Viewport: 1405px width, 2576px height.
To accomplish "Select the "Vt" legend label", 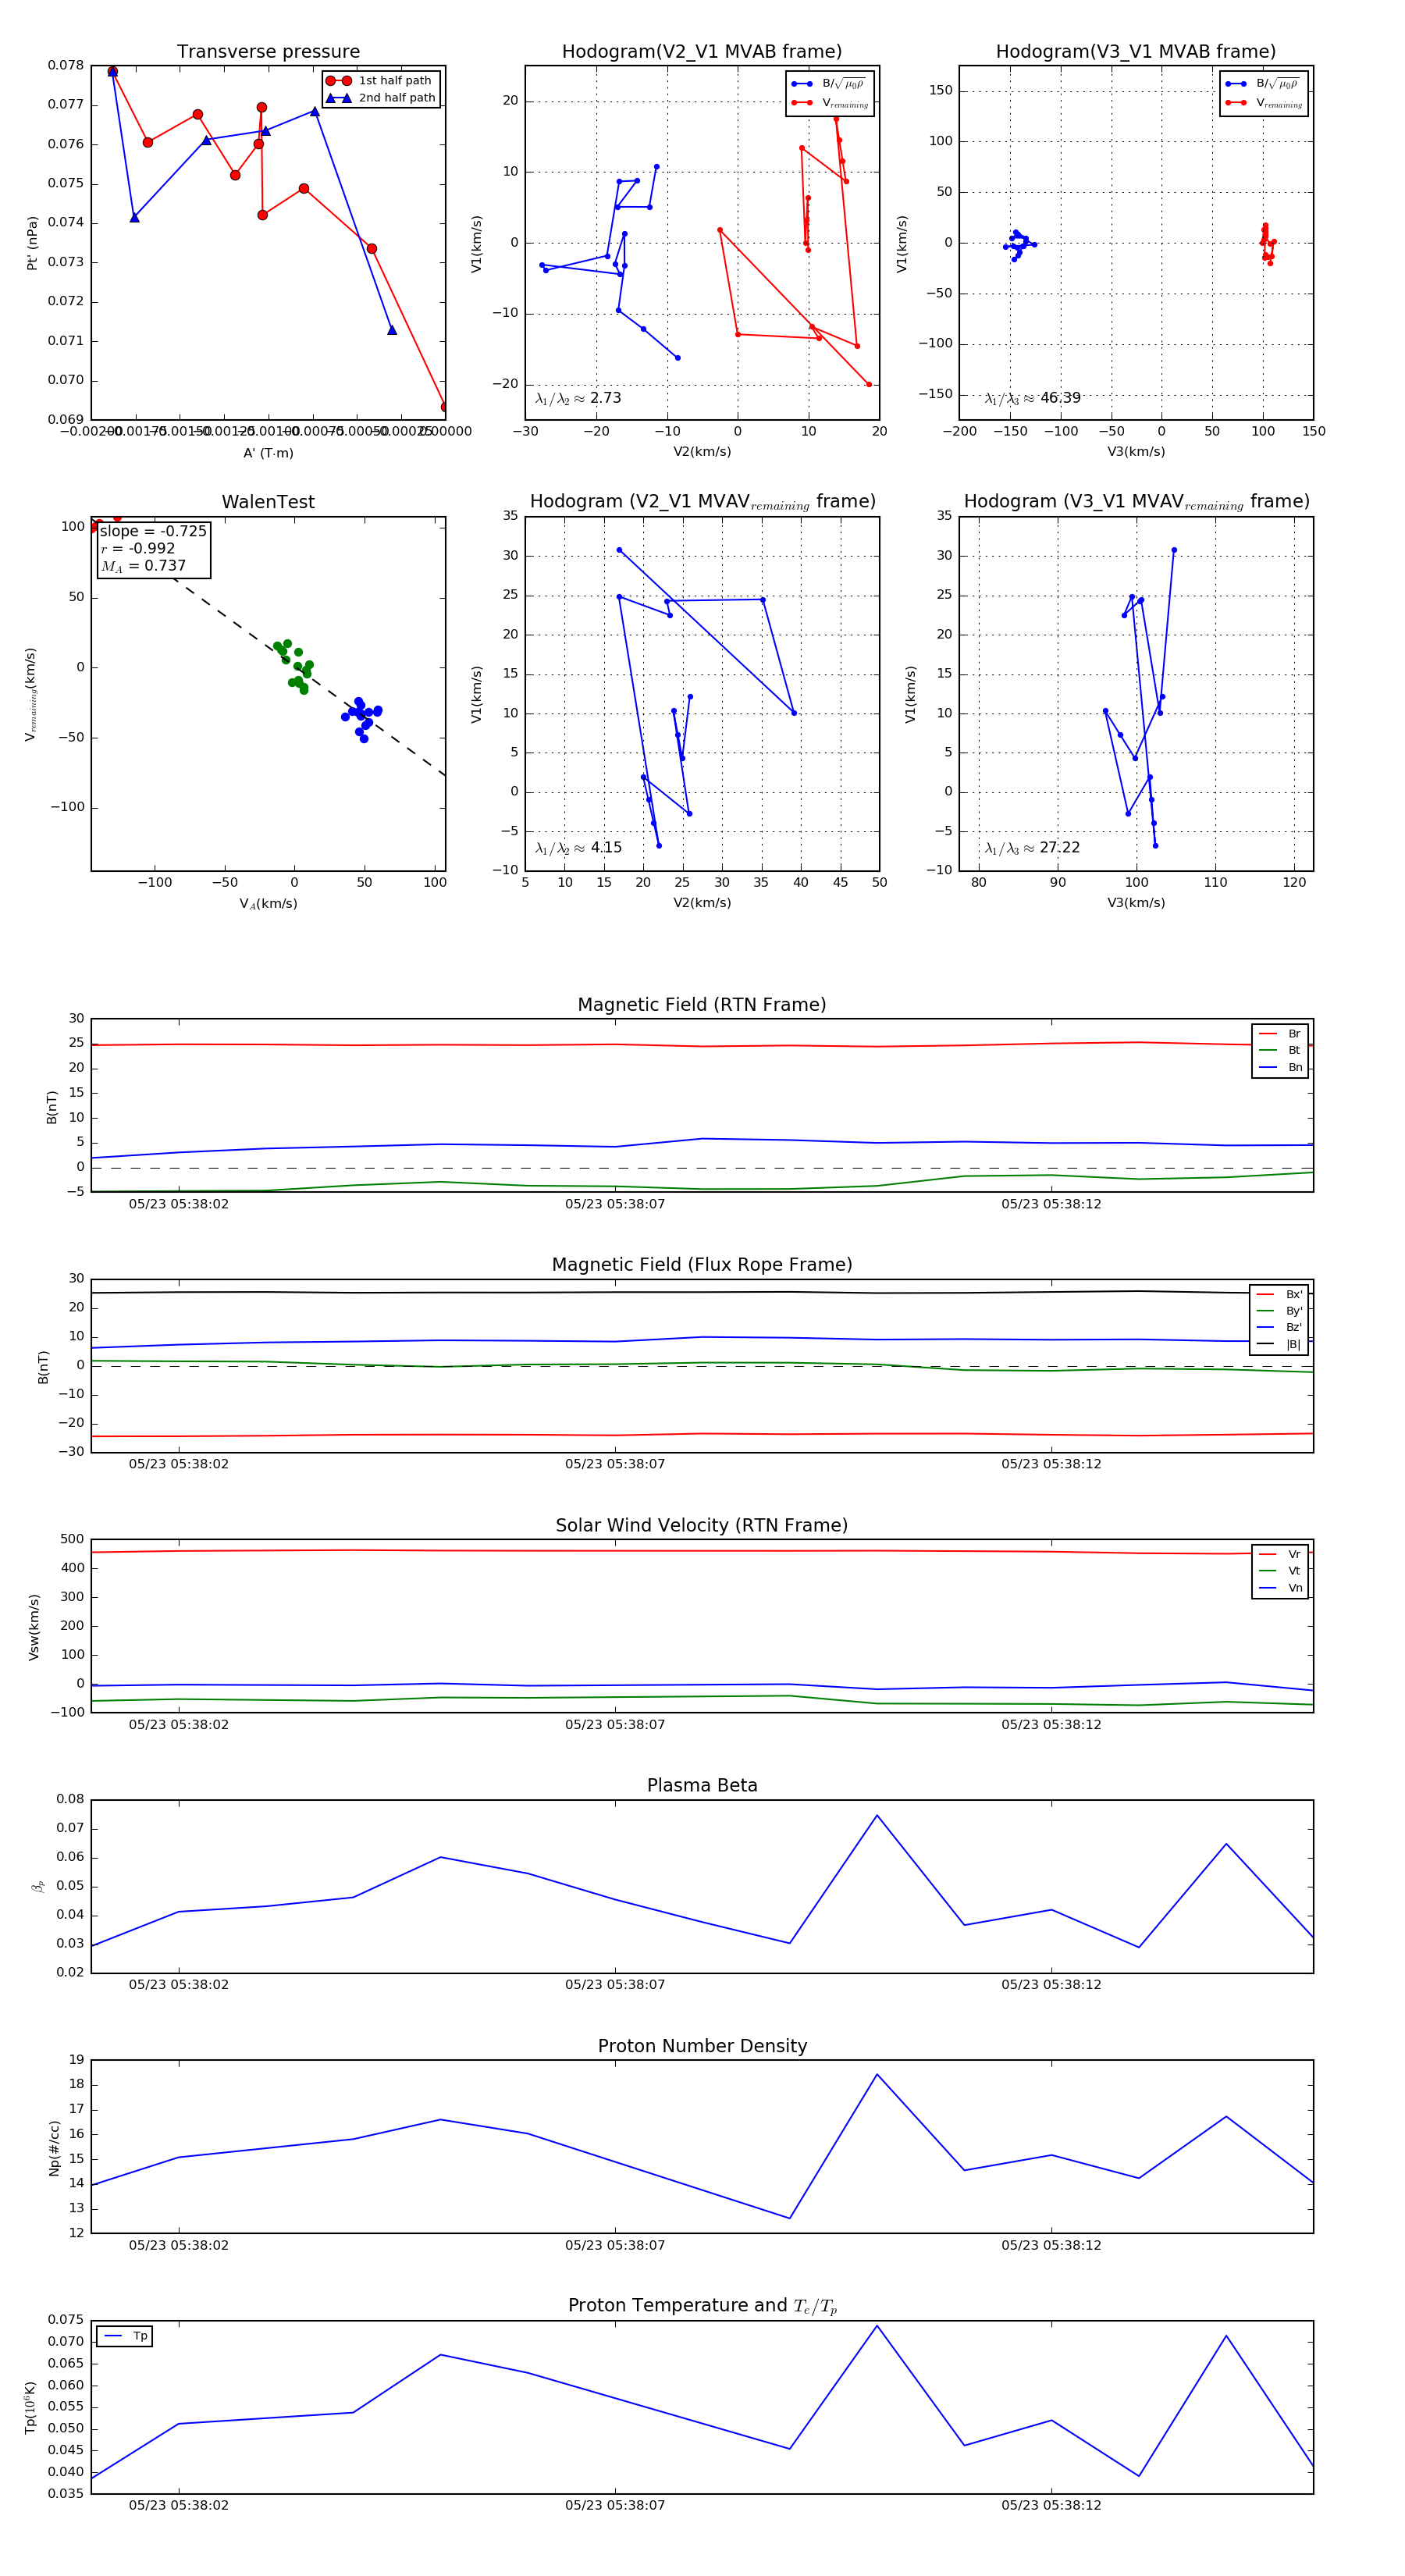I will (x=1294, y=1571).
